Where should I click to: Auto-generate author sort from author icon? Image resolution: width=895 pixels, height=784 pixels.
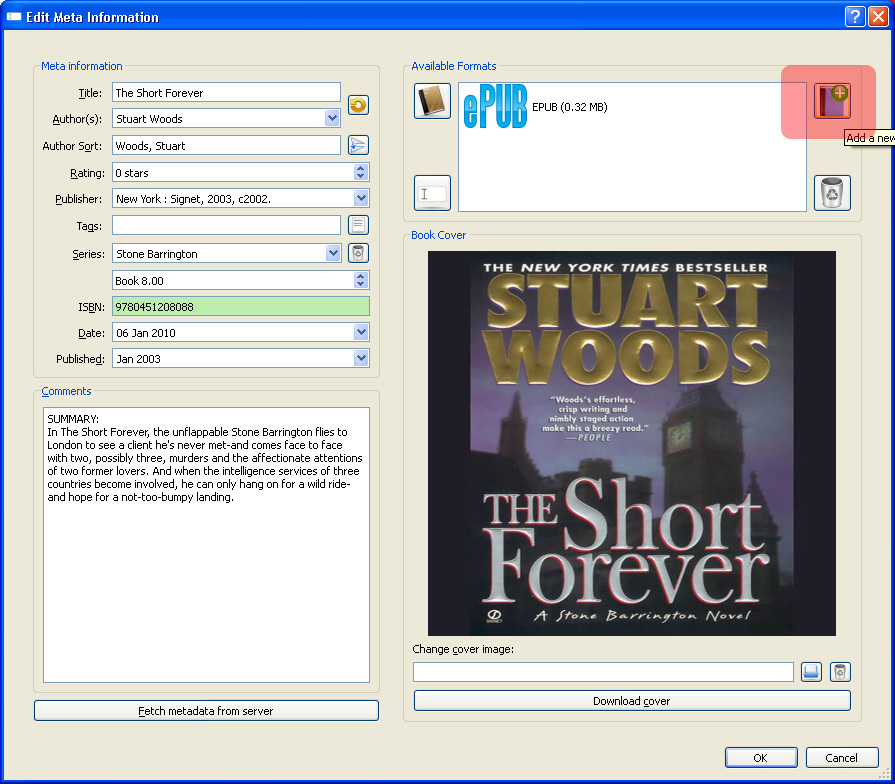coord(358,146)
